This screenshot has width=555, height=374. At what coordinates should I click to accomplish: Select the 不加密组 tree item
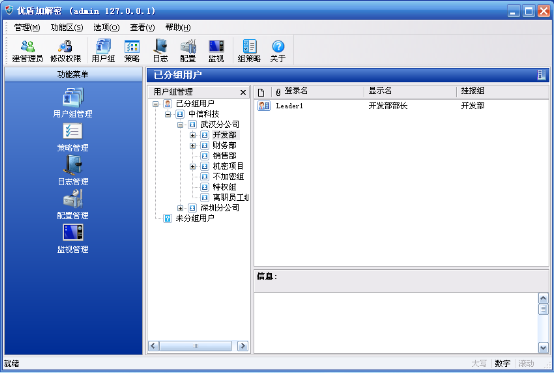pos(228,177)
